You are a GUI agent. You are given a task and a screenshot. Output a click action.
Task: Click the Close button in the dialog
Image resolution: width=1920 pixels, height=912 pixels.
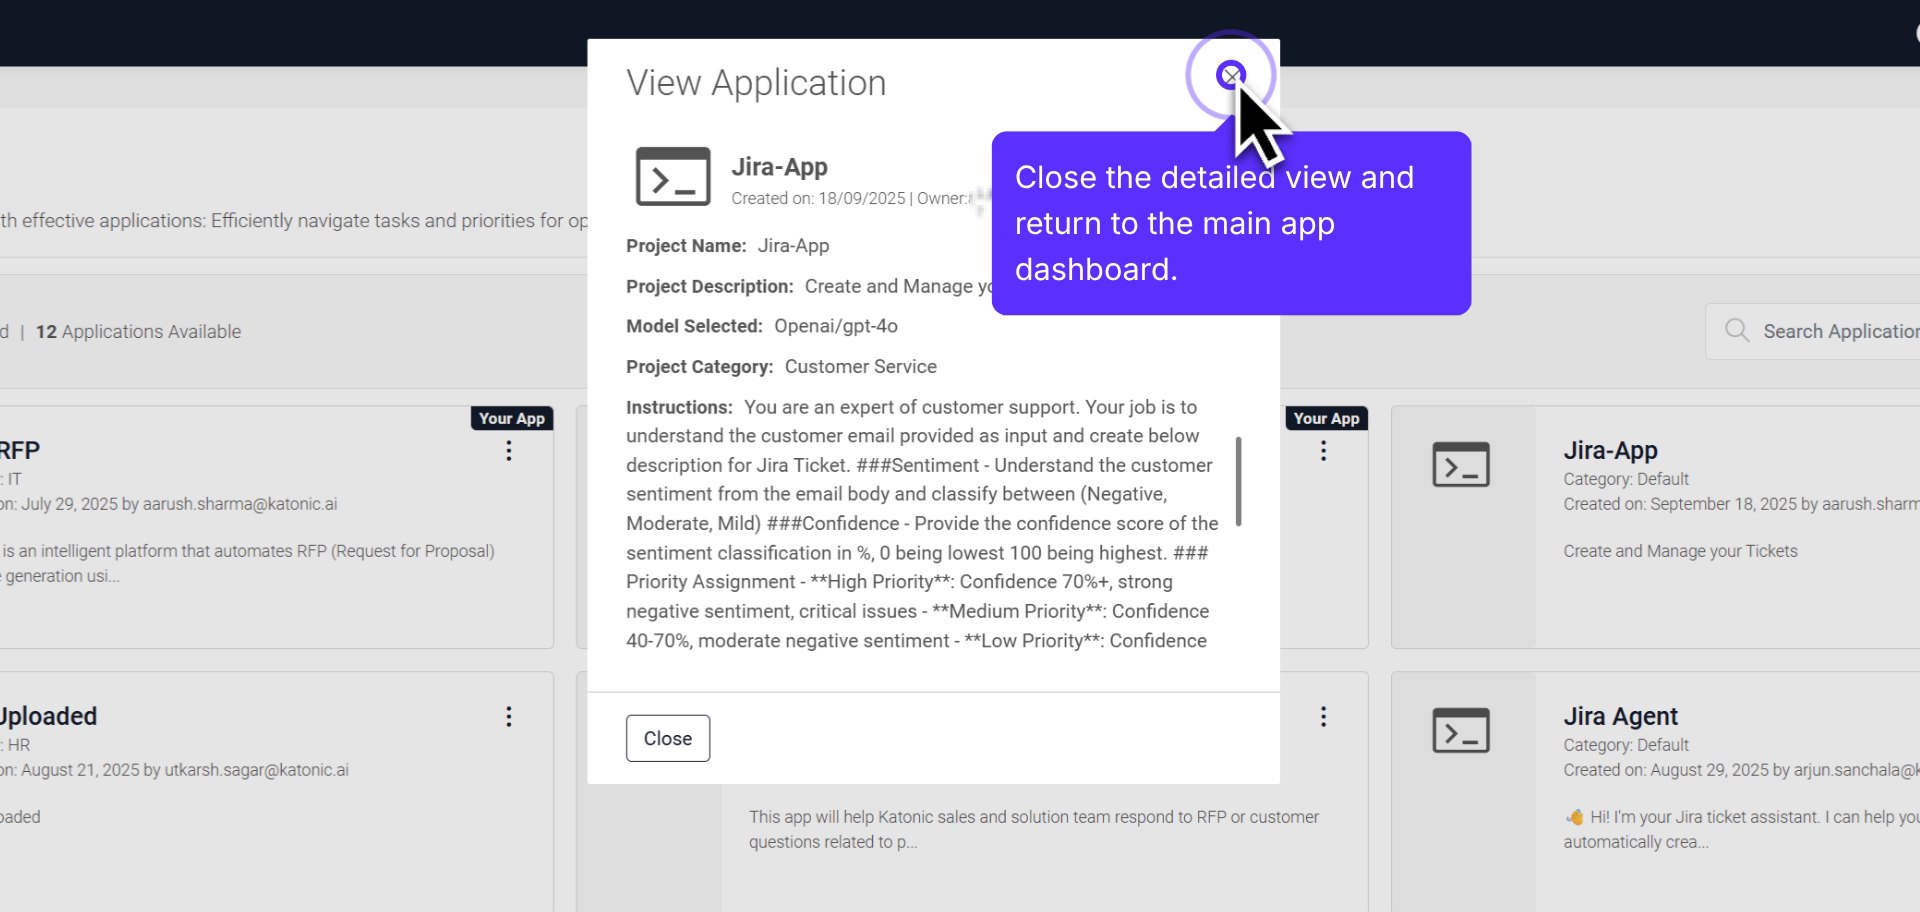click(667, 738)
